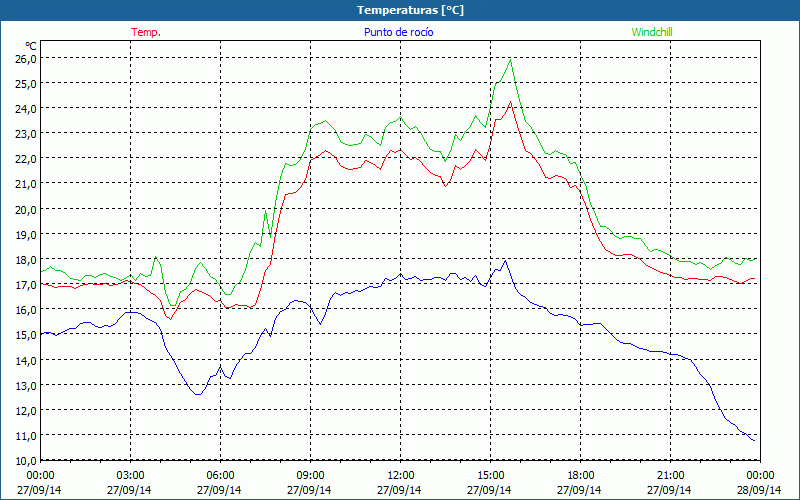Click the 18:00 time axis label
800x500 pixels.
tap(581, 474)
